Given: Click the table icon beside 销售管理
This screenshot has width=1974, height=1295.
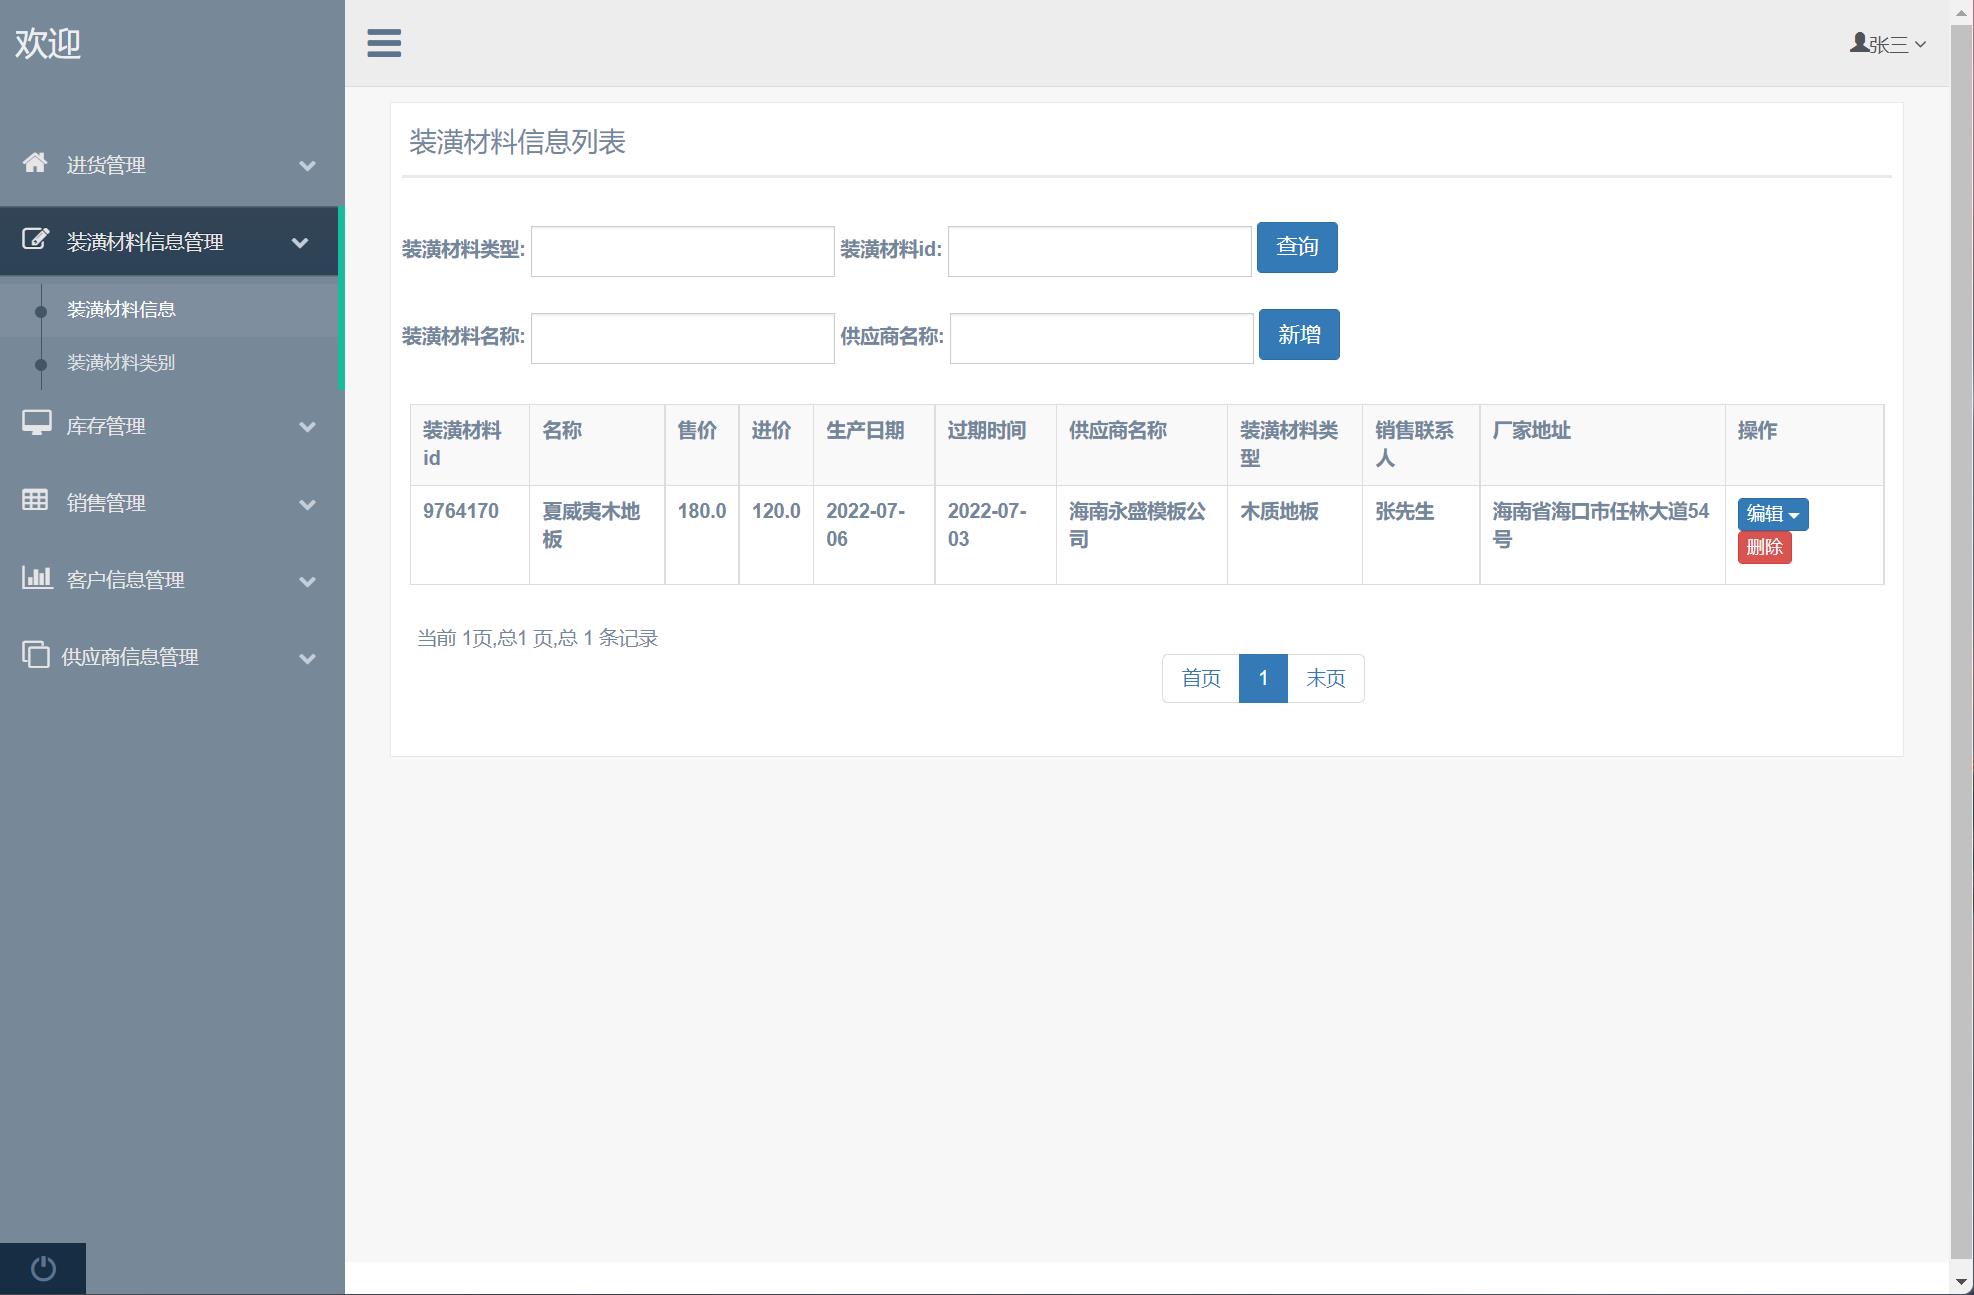Looking at the screenshot, I should 36,502.
